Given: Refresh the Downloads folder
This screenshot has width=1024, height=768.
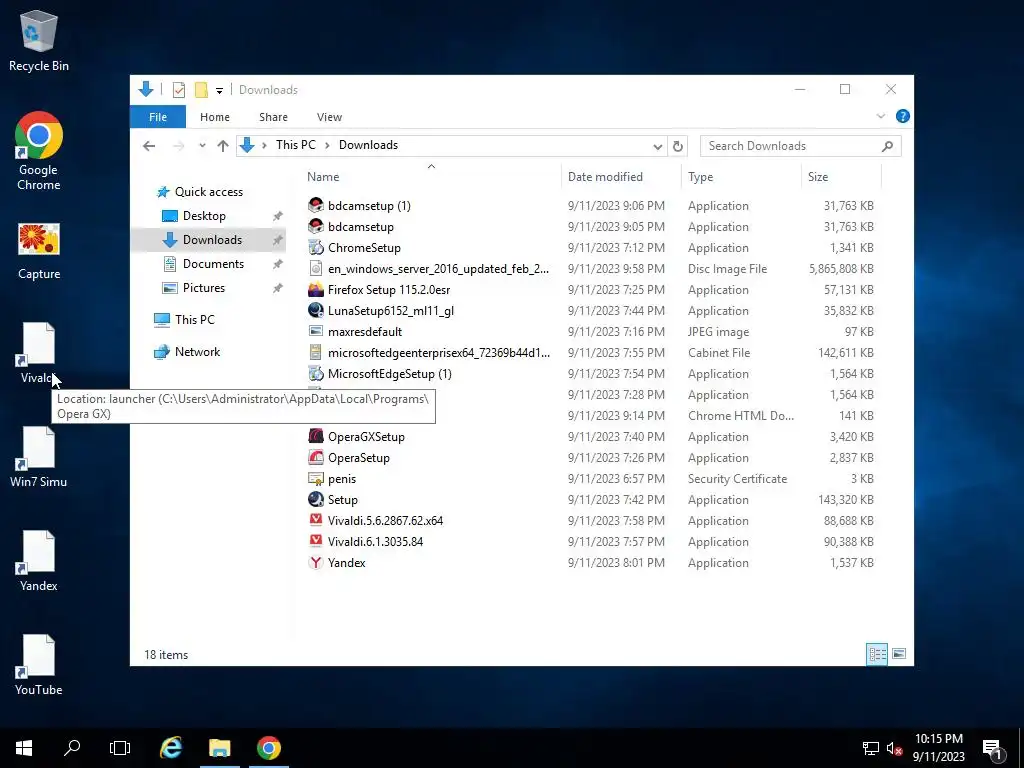Looking at the screenshot, I should [x=678, y=146].
